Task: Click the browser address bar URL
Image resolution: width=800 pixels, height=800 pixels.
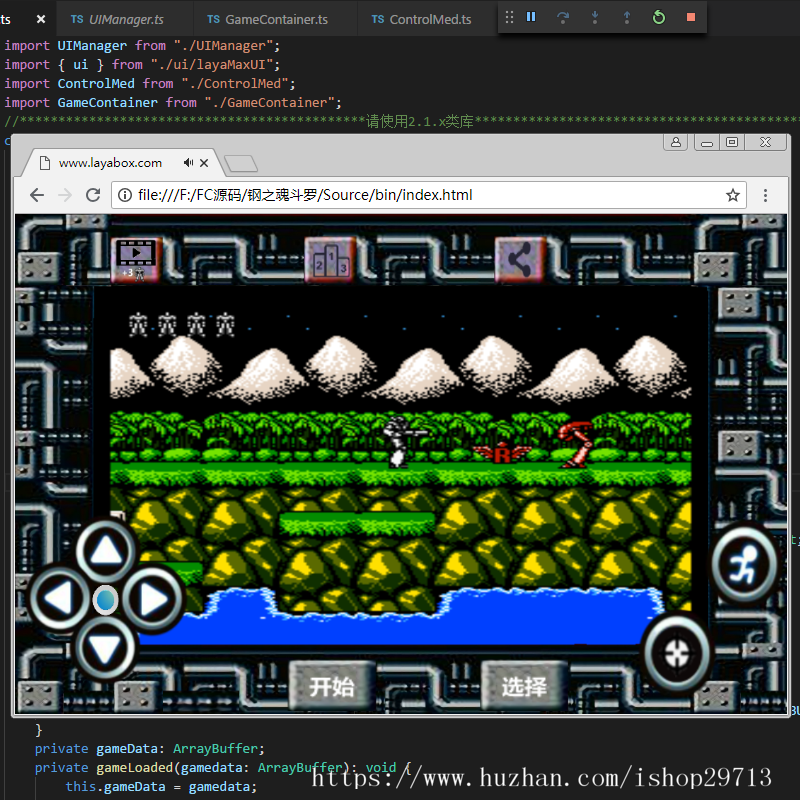Action: 305,195
